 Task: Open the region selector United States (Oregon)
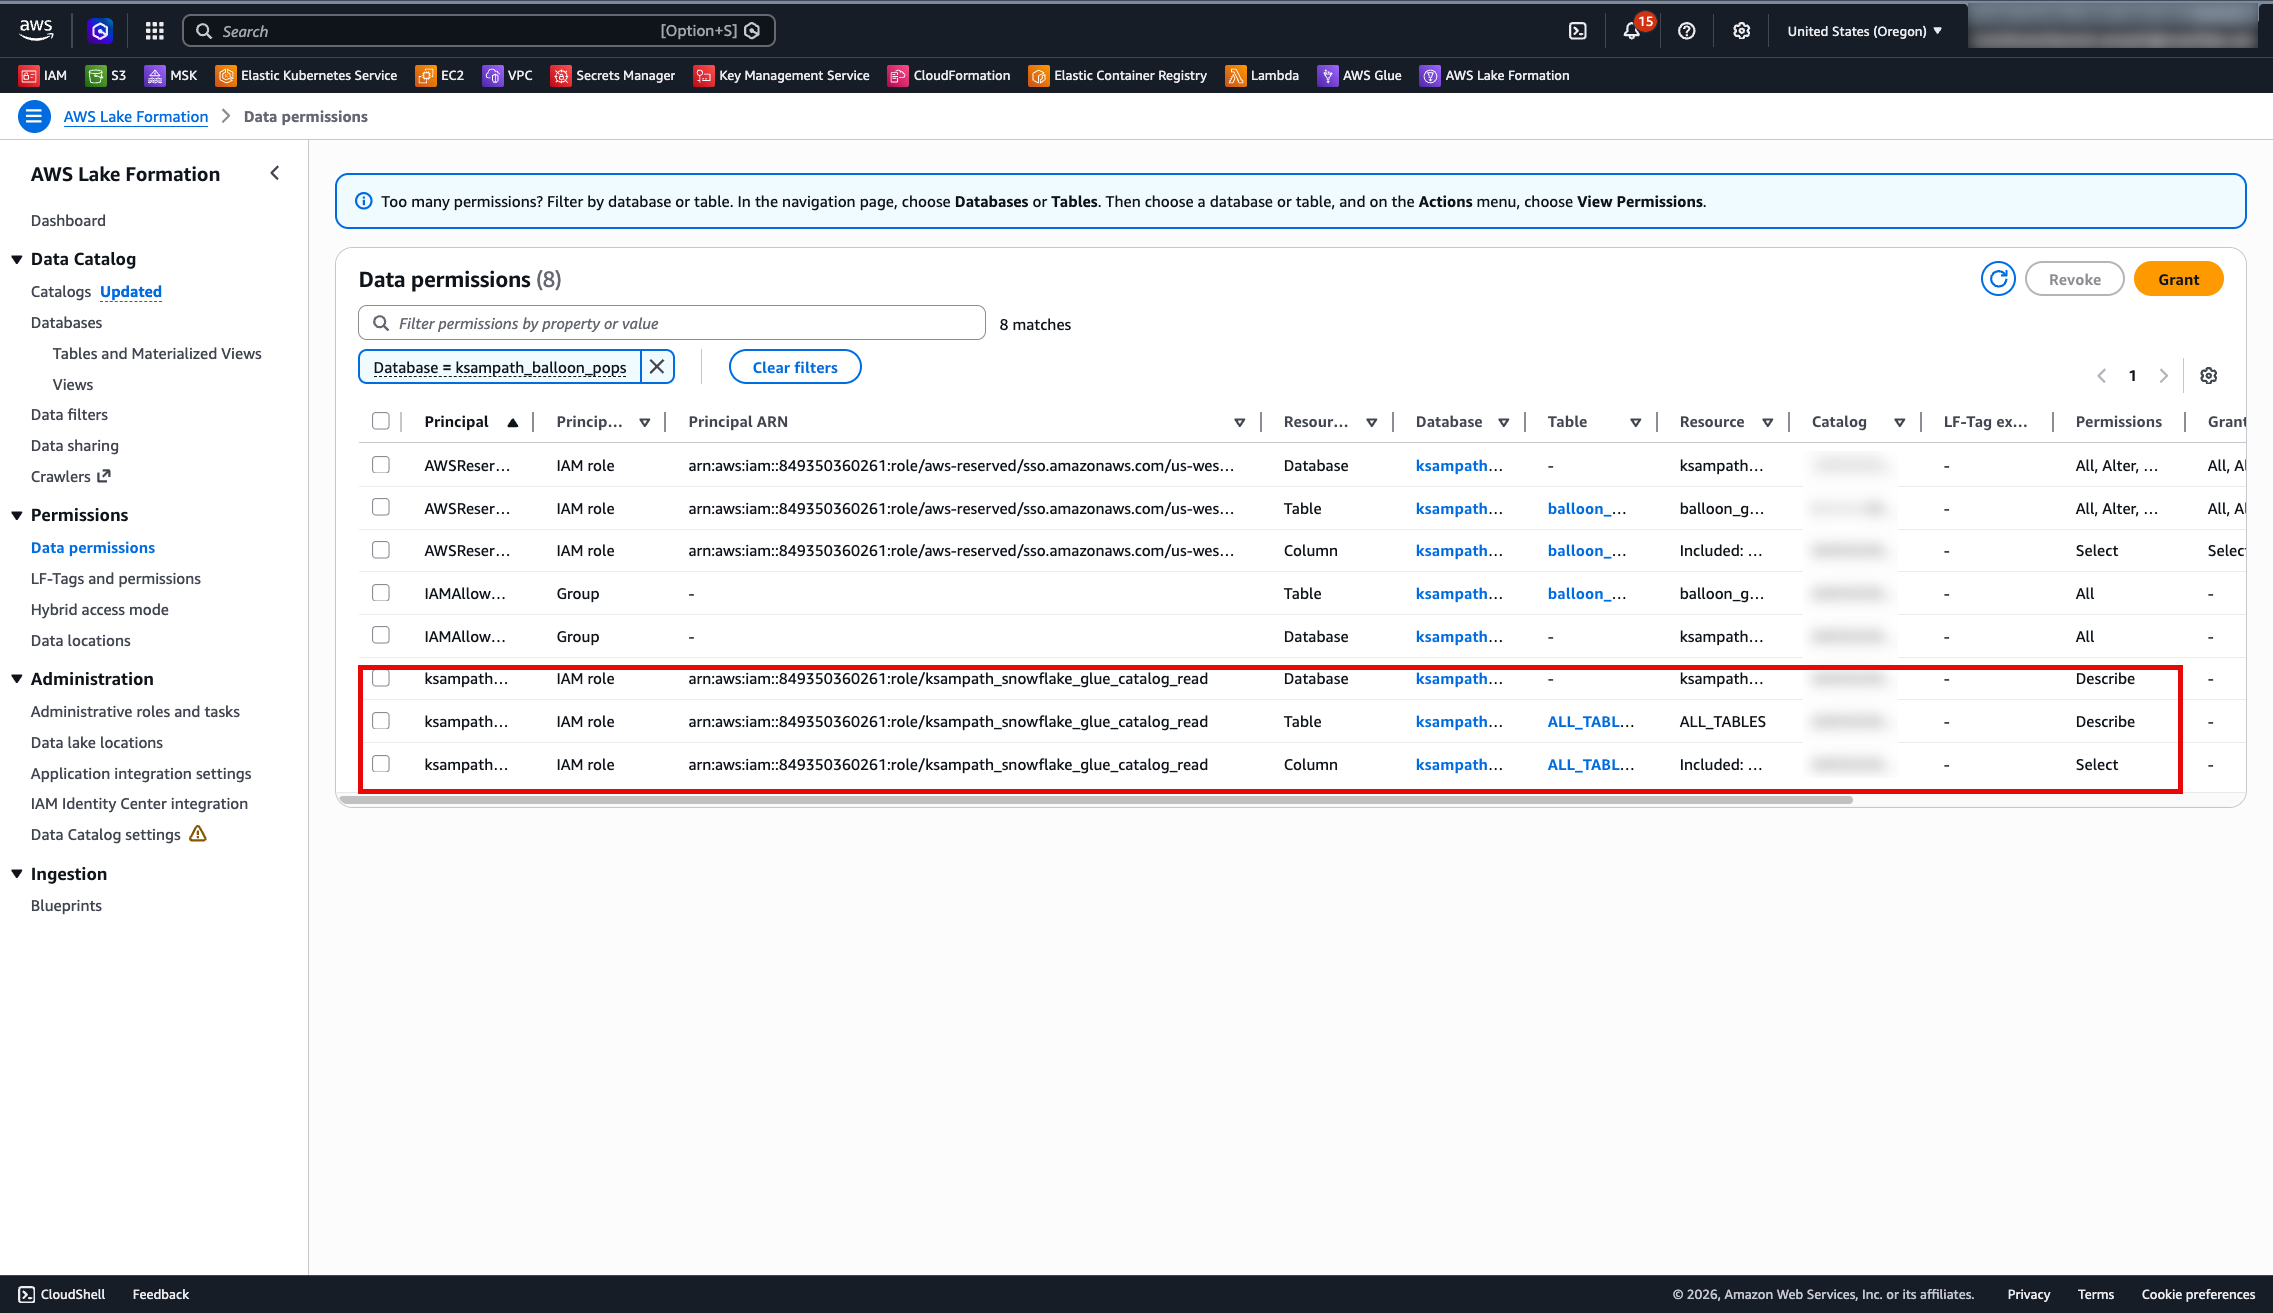1865,31
